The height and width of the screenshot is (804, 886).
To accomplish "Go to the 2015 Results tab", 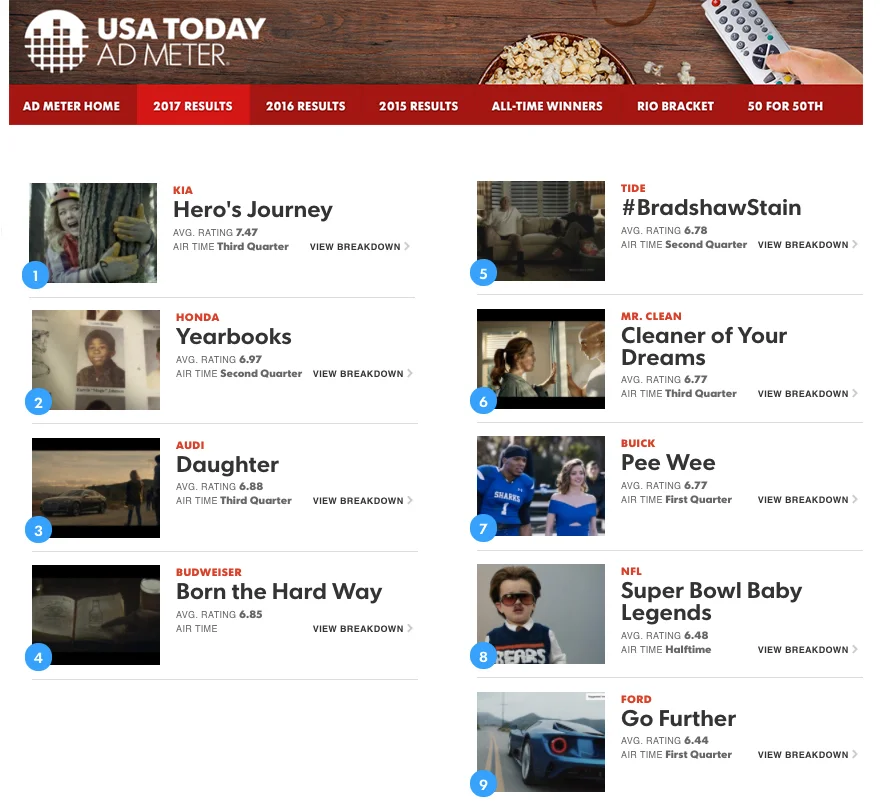I will [419, 106].
